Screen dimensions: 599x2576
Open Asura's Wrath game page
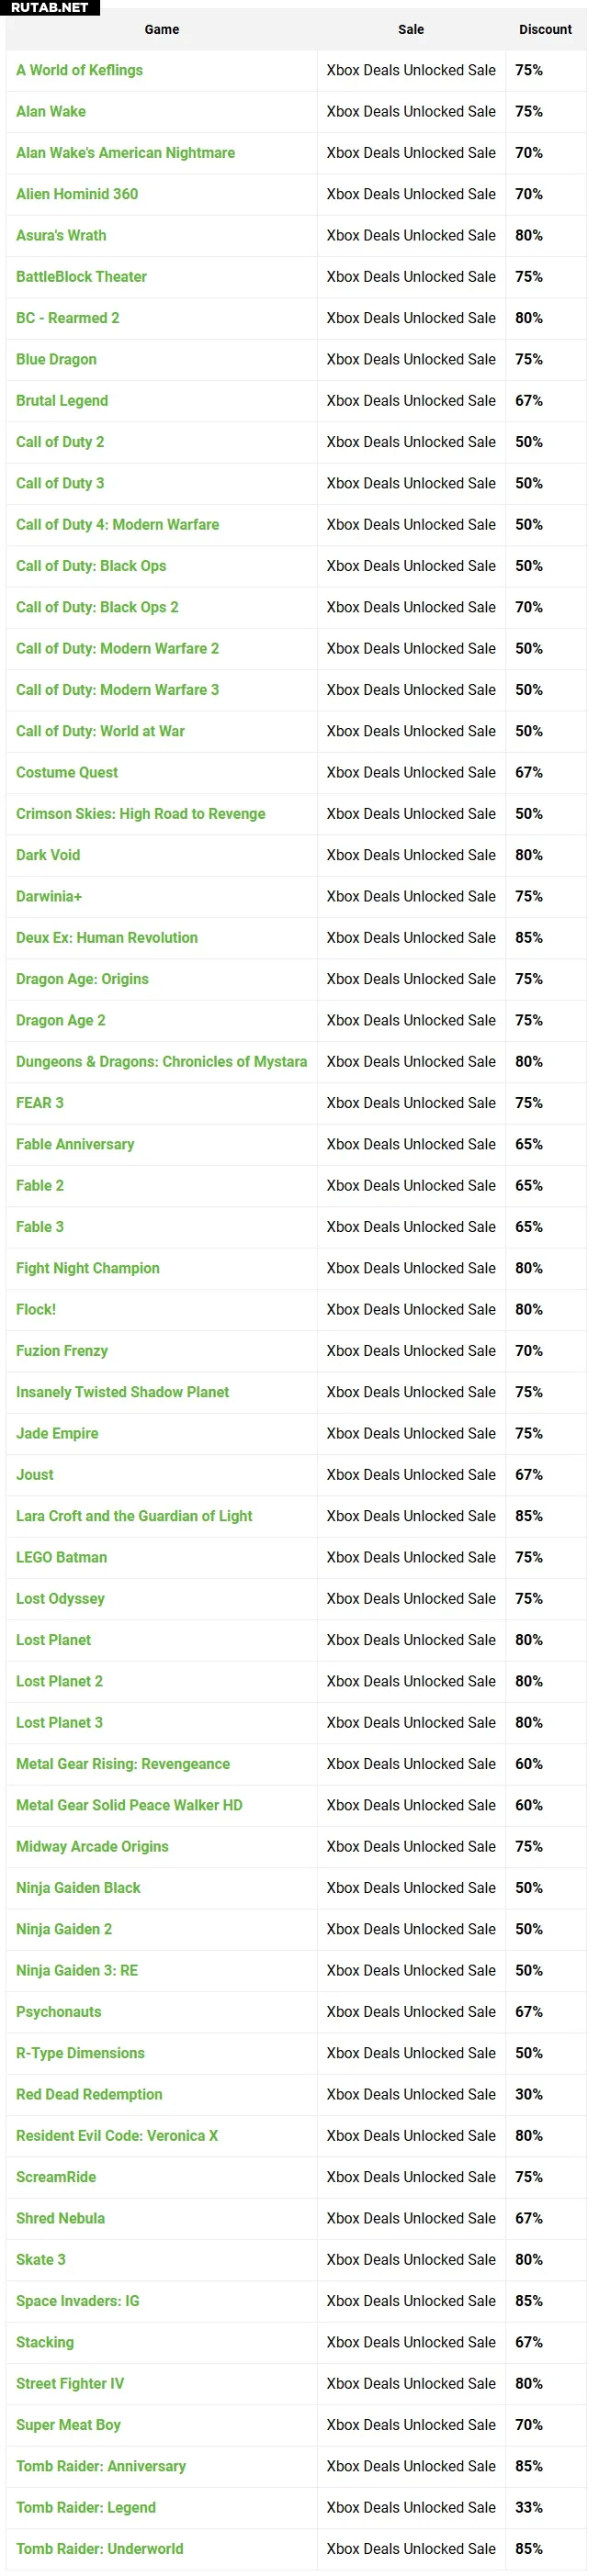point(61,235)
